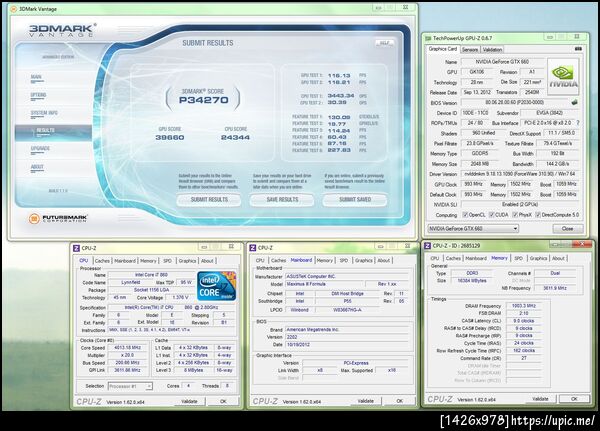Open CPU tab in the CPU-Z ID 2685129 window
The width and height of the screenshot is (600, 431).
pos(435,258)
